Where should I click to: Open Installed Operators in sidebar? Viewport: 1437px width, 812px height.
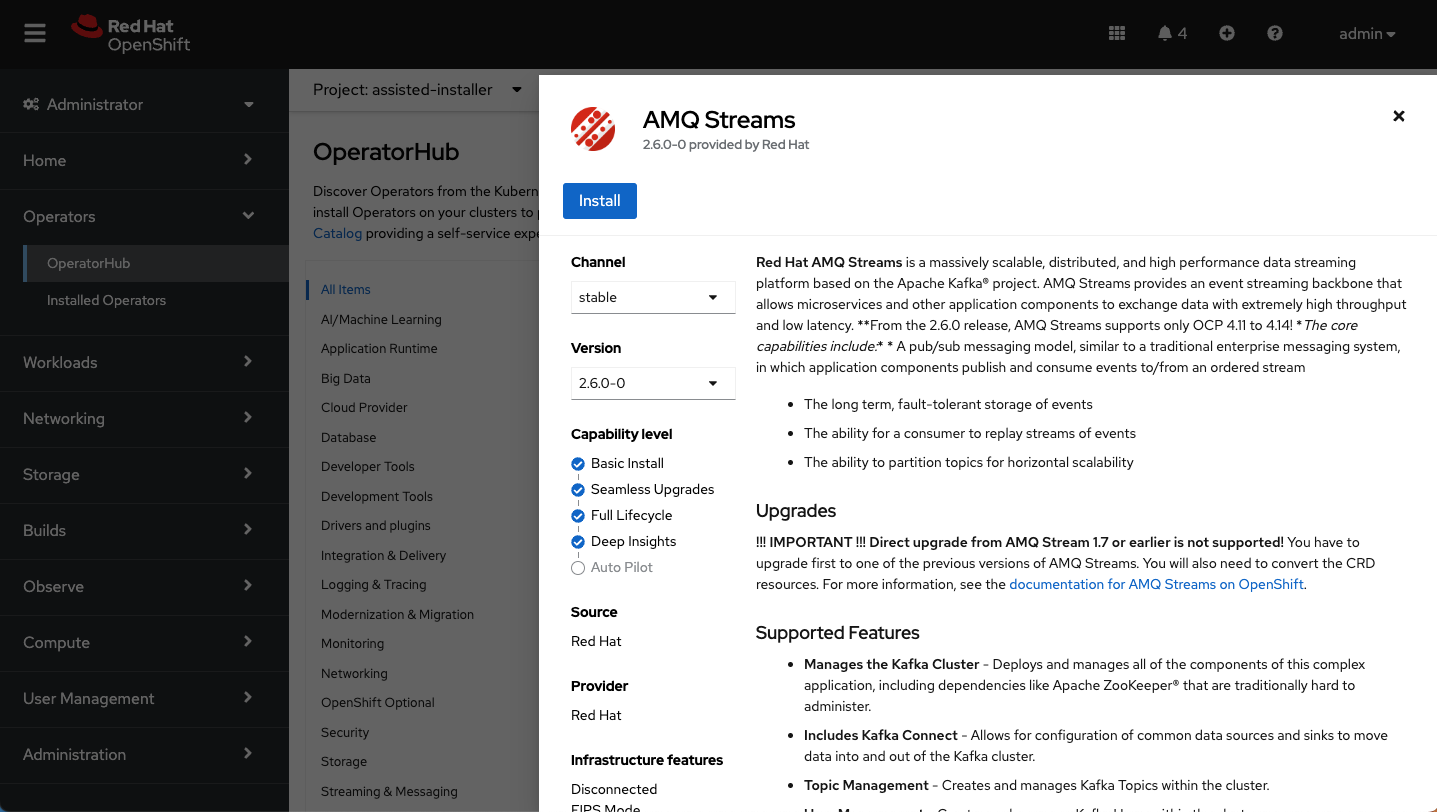tap(106, 300)
